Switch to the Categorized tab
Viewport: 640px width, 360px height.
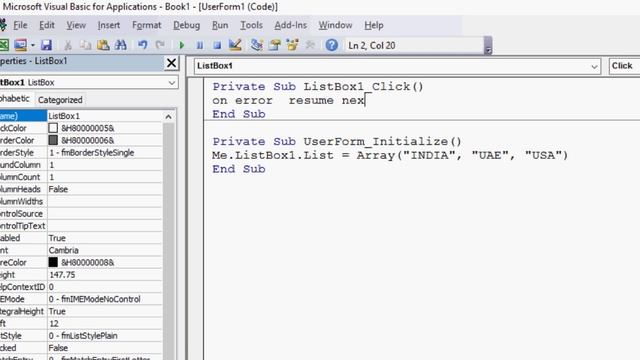coord(60,100)
